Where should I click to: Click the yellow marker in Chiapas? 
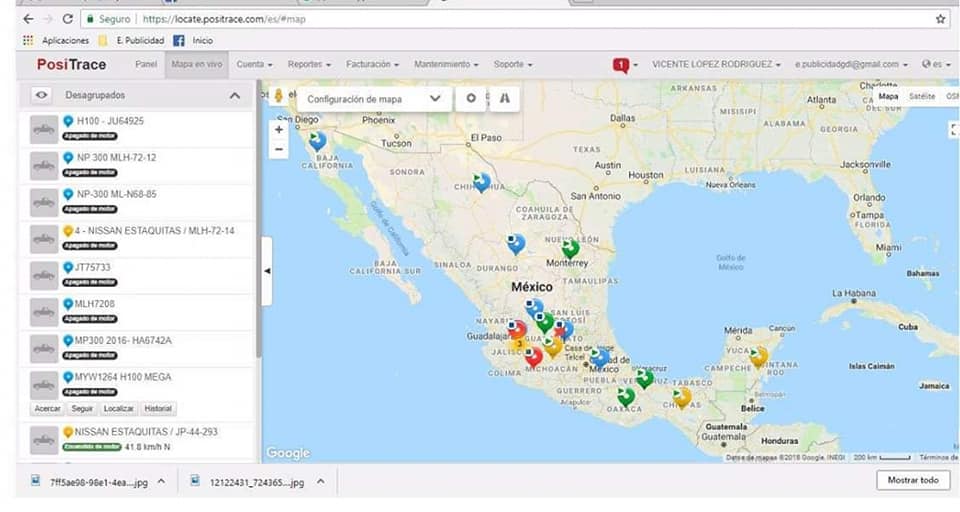coord(681,397)
